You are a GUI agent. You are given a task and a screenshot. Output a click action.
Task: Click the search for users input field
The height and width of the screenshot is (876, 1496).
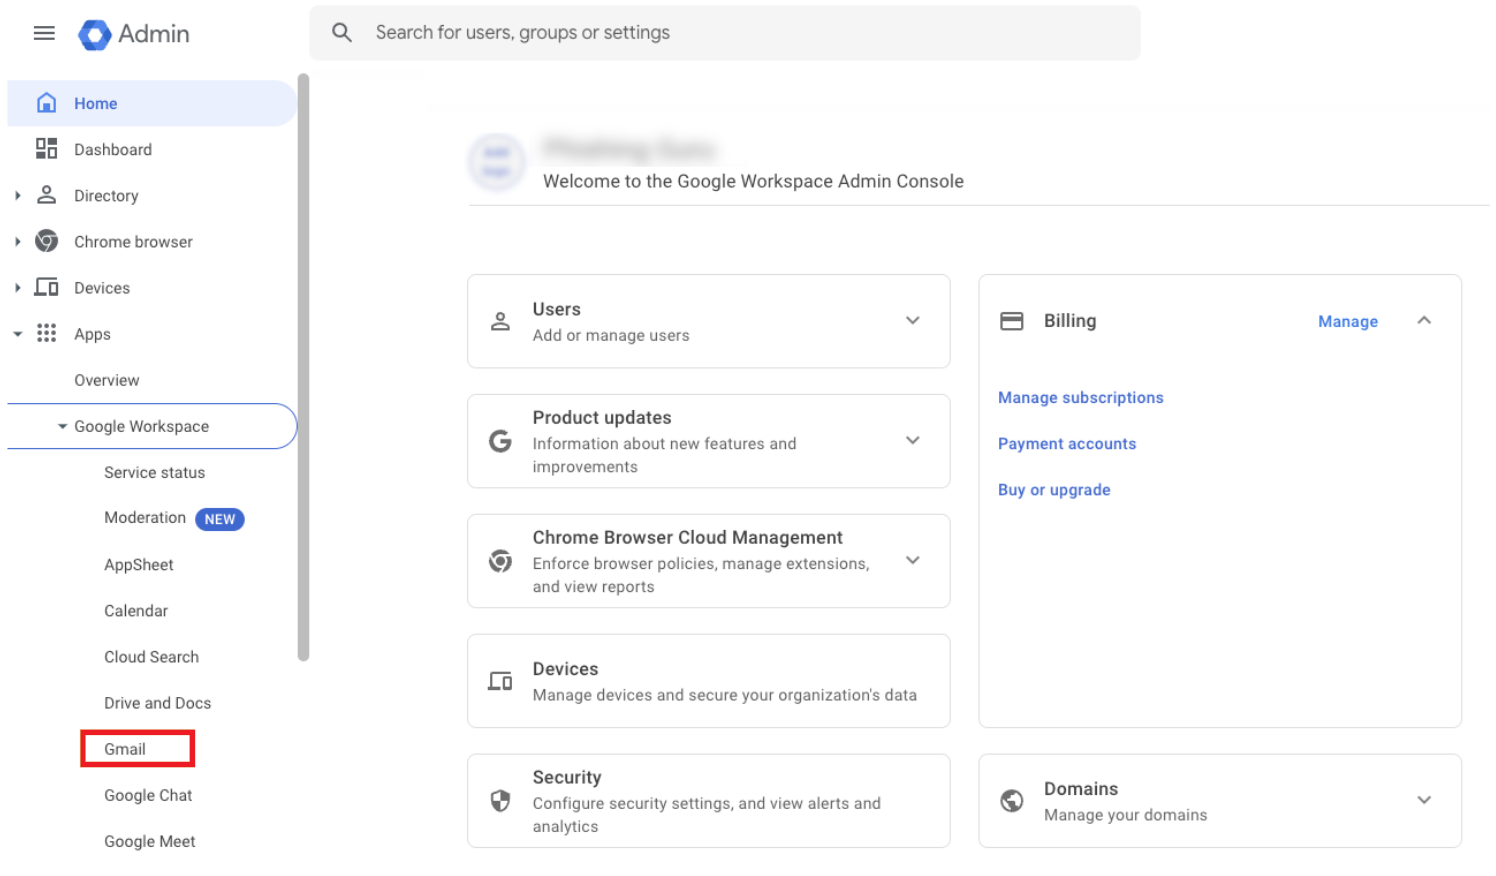(600, 32)
